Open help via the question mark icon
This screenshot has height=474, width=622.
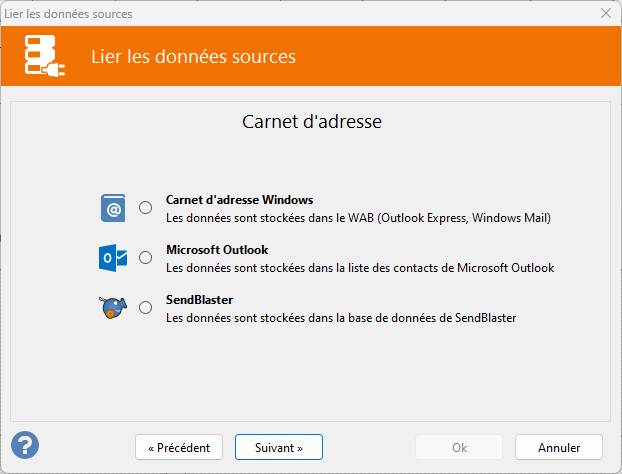[x=25, y=445]
